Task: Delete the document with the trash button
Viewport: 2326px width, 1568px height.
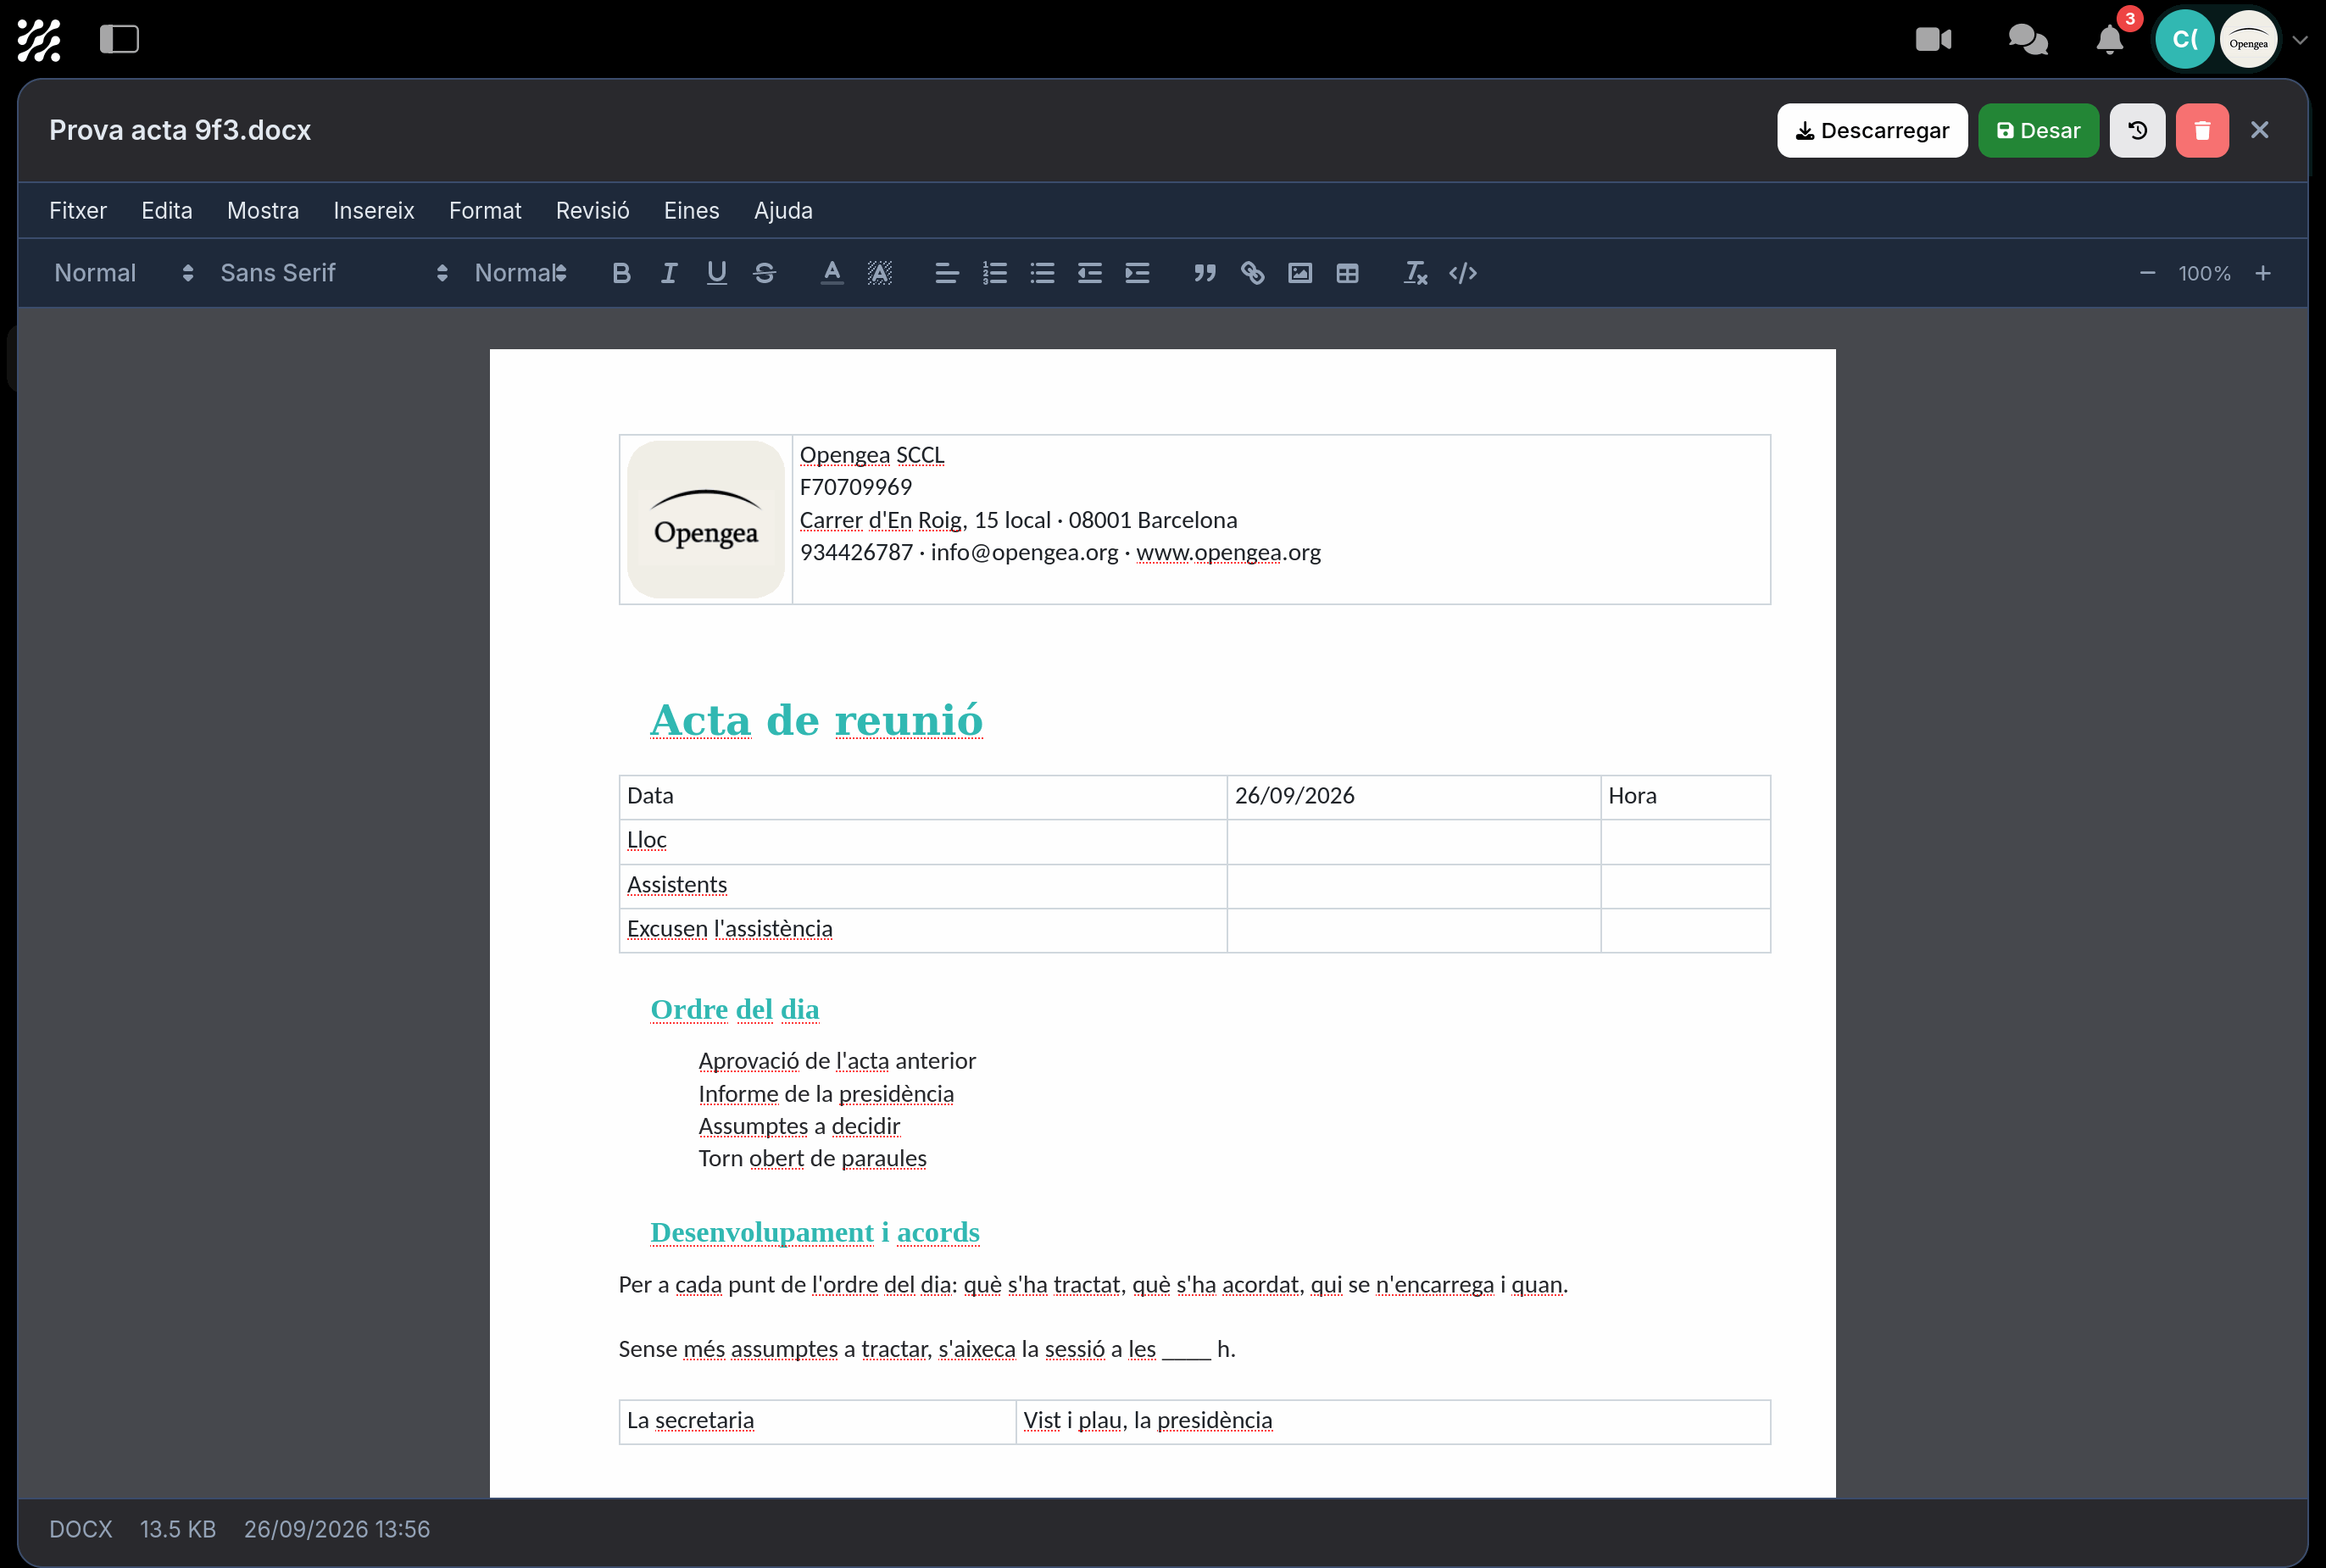Action: [2202, 130]
